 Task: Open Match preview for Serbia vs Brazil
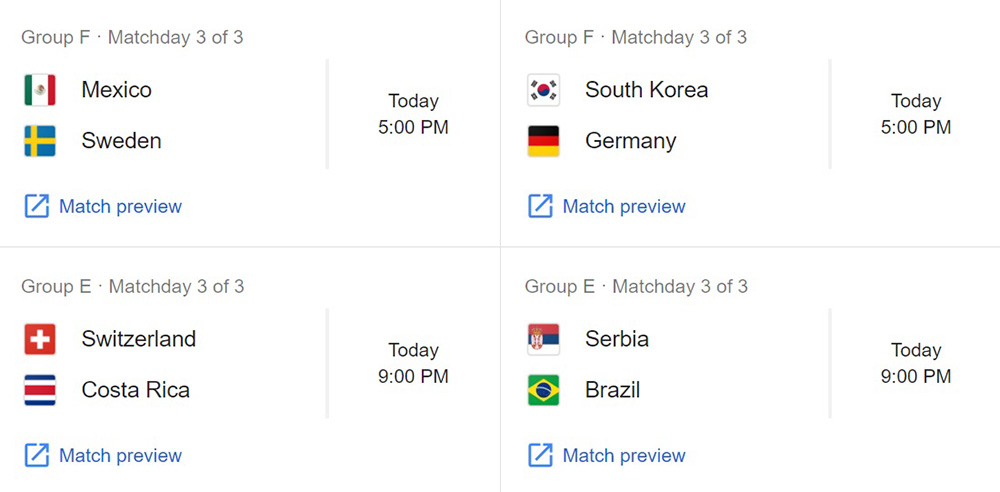[624, 456]
